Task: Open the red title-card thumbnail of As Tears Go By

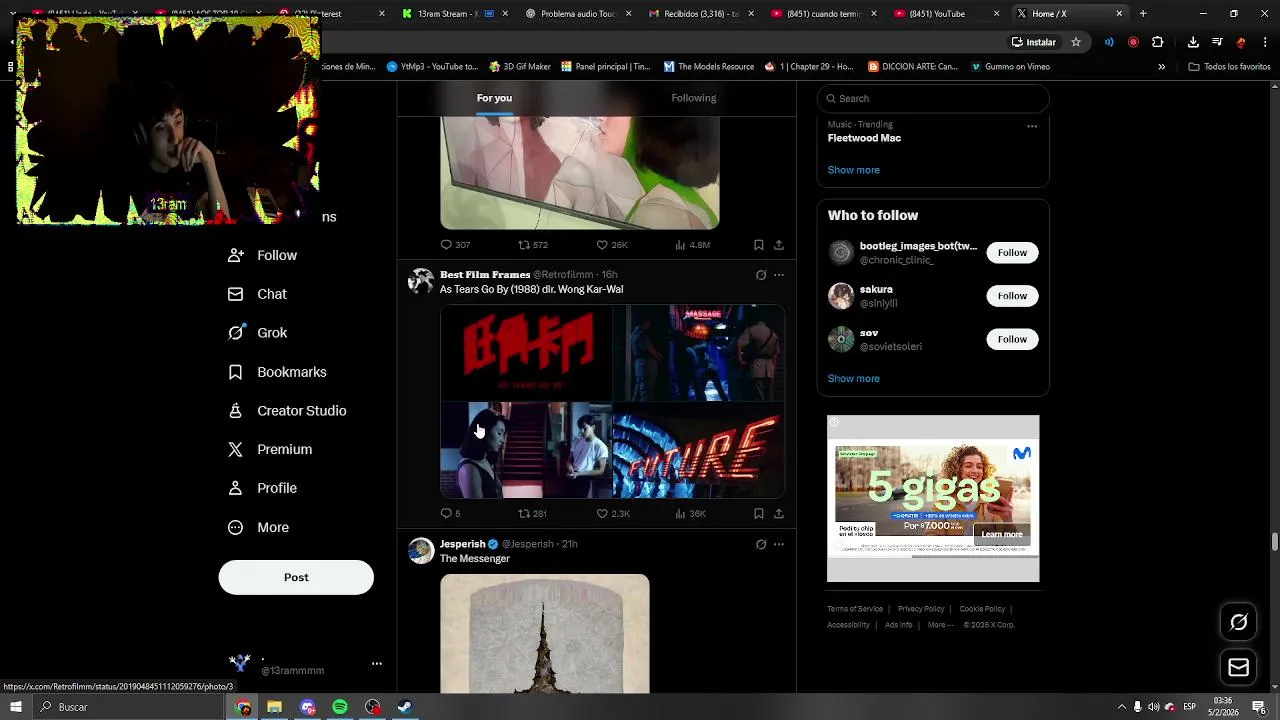Action: pyautogui.click(x=526, y=353)
